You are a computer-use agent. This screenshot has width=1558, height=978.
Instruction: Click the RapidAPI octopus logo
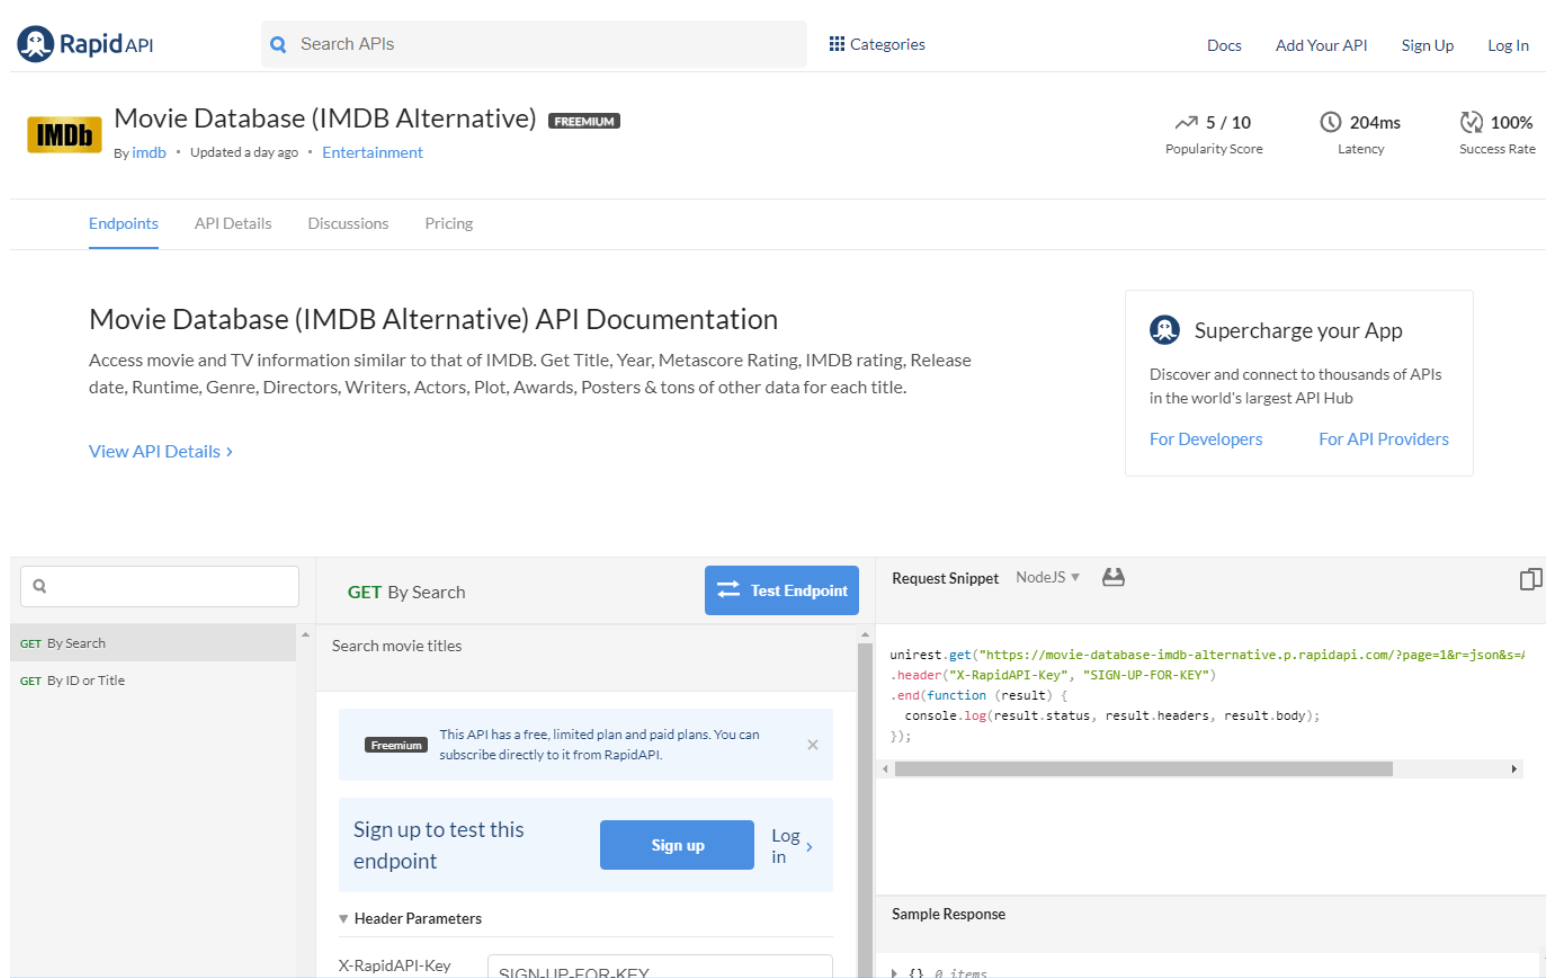(34, 43)
